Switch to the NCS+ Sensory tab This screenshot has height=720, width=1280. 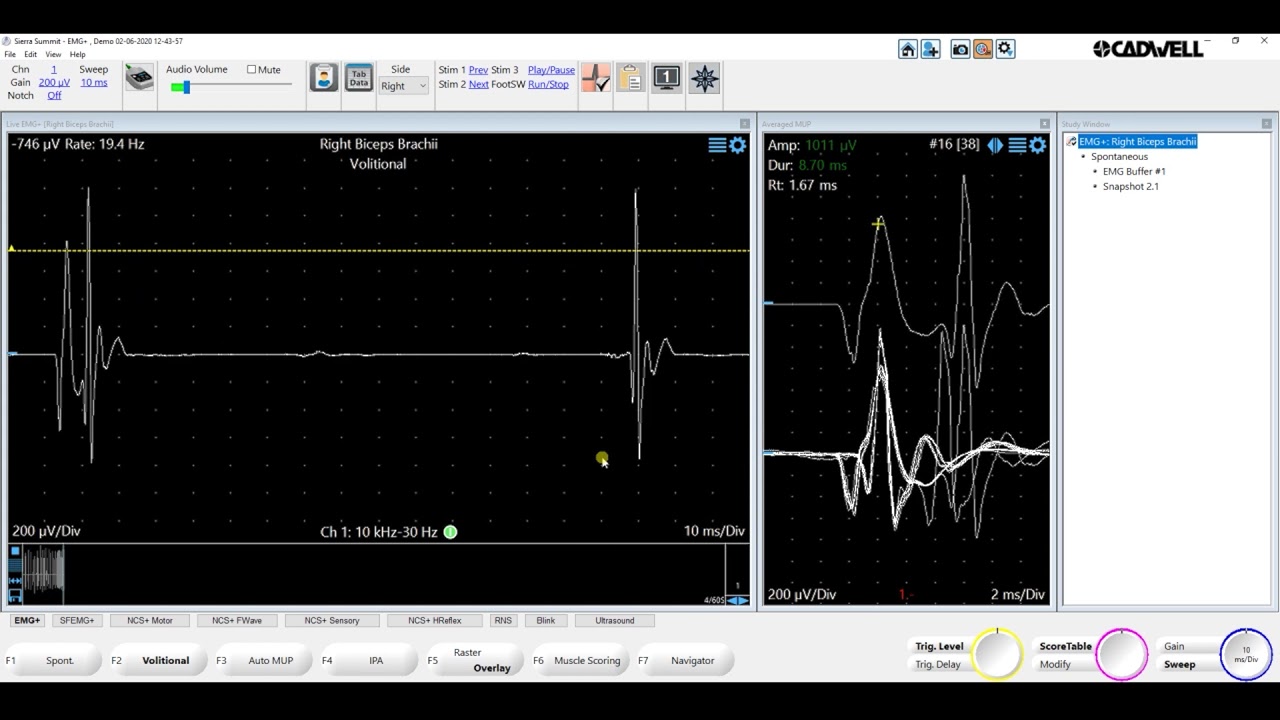point(332,621)
